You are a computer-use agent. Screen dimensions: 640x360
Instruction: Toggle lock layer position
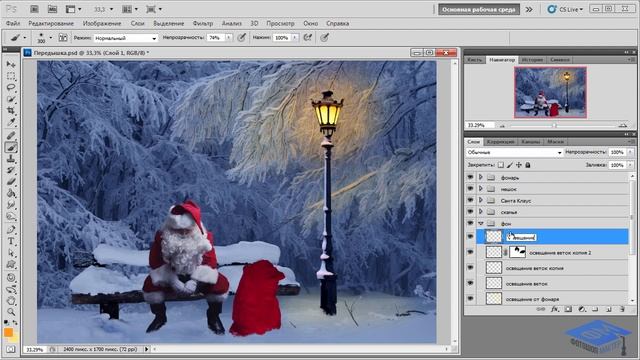[519, 165]
